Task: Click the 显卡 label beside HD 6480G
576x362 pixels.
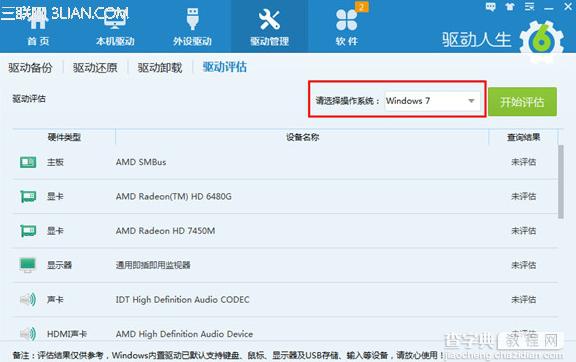Action: click(55, 197)
